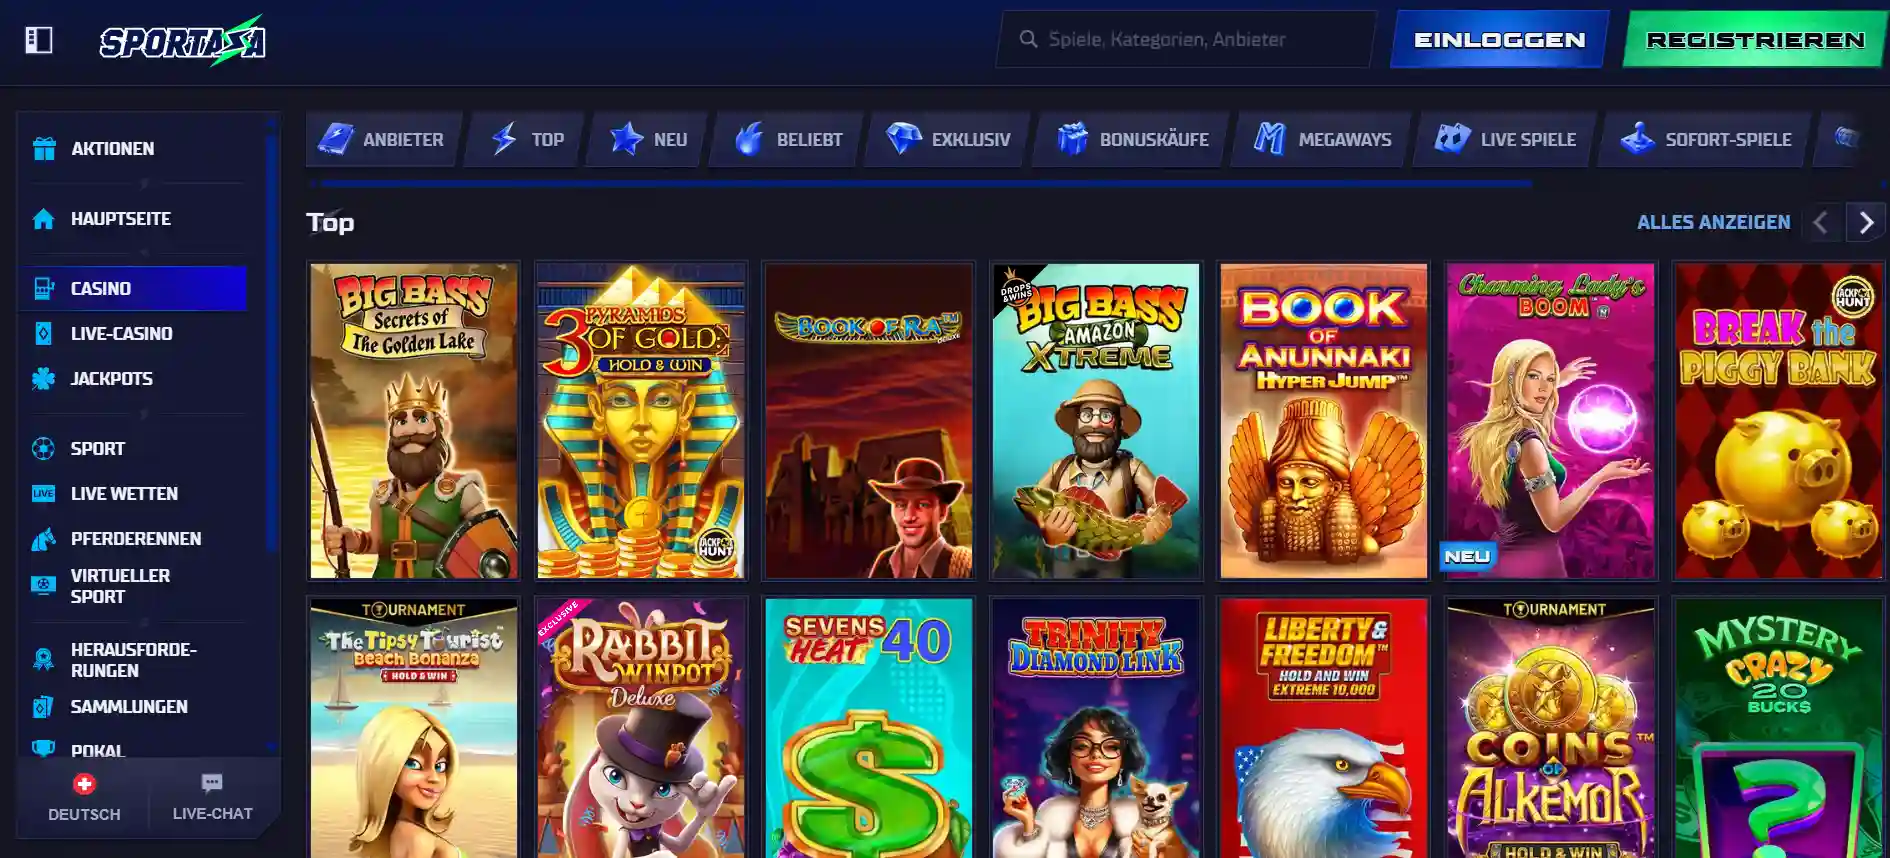Click the Sofort-Spiele joystick icon
The image size is (1890, 858).
click(1637, 139)
